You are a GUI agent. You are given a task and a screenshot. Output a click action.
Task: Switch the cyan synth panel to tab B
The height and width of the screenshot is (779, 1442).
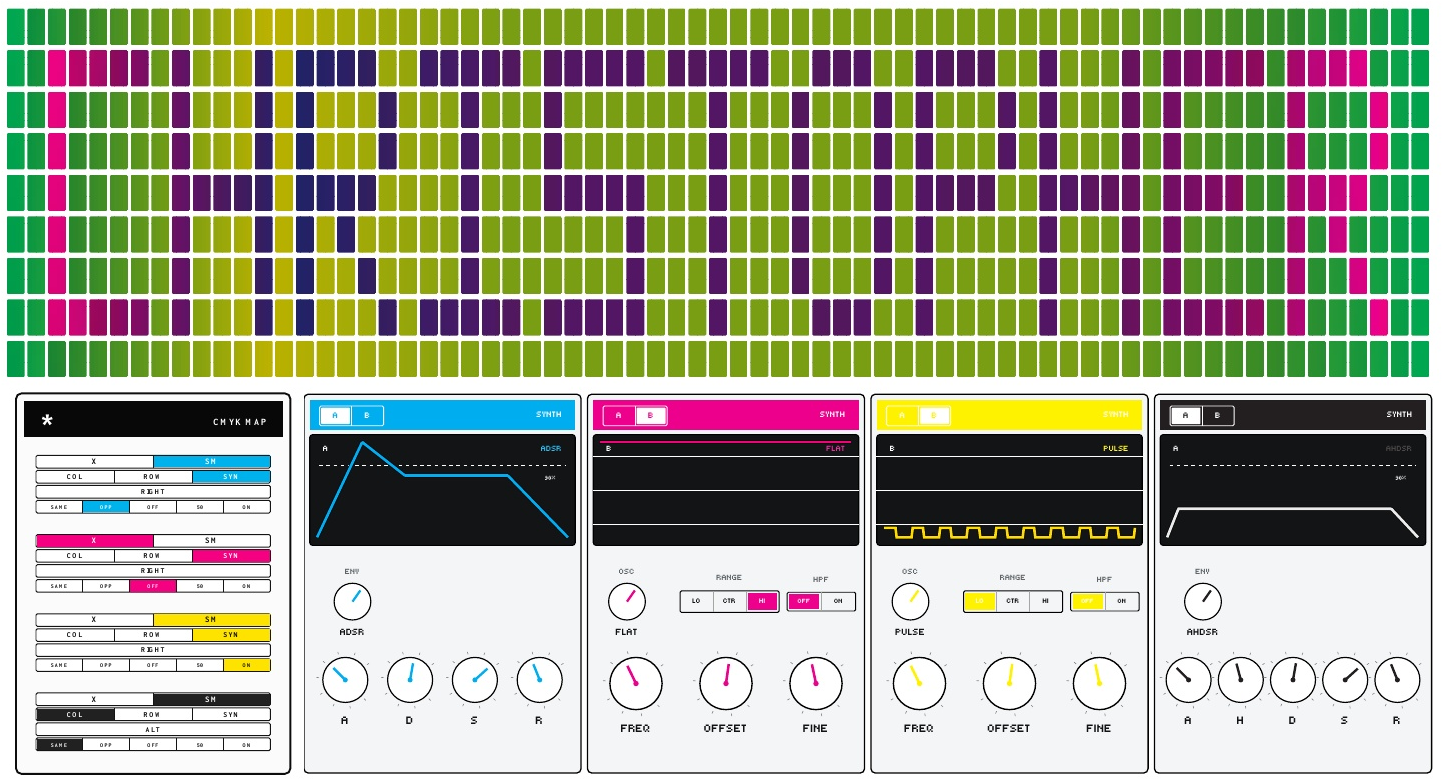click(367, 415)
